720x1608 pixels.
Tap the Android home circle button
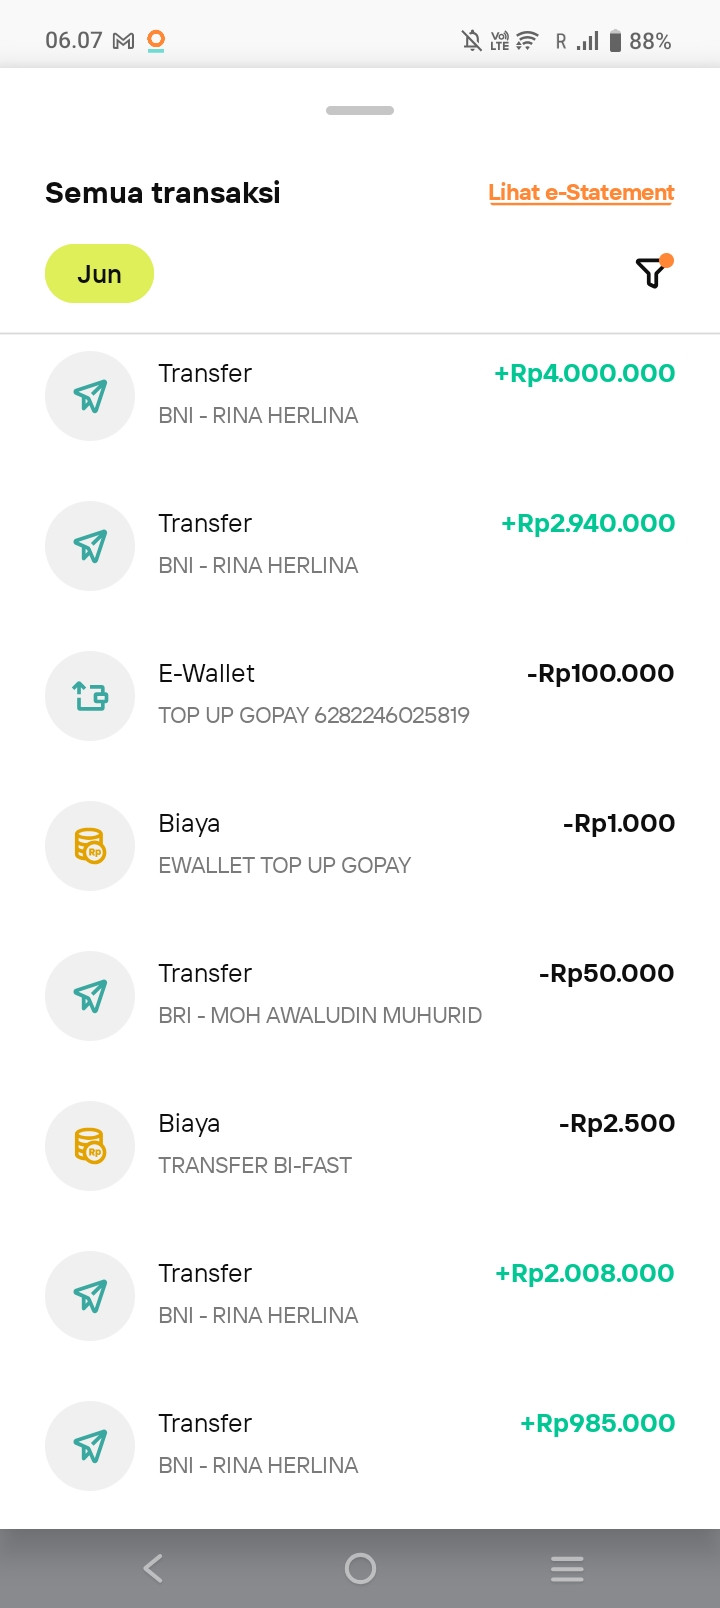[x=360, y=1568]
